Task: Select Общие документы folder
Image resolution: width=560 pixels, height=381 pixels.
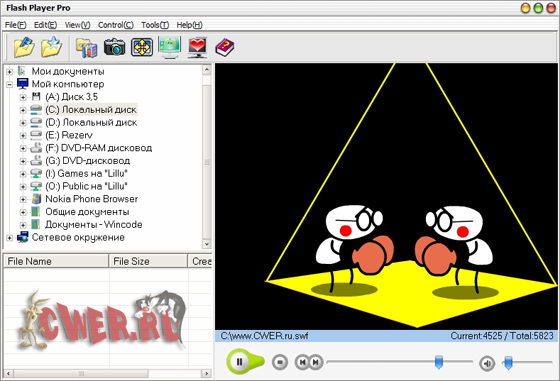Action: 87,212
